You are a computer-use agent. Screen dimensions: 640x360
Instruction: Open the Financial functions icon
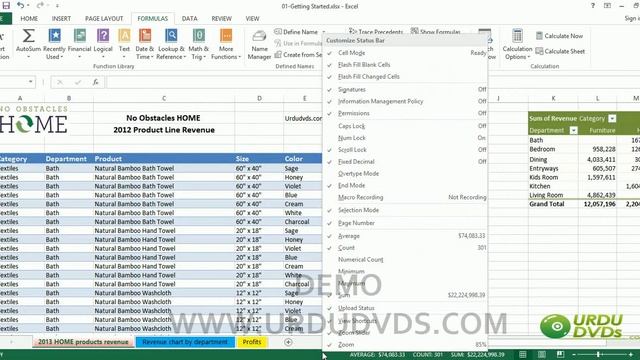point(80,36)
